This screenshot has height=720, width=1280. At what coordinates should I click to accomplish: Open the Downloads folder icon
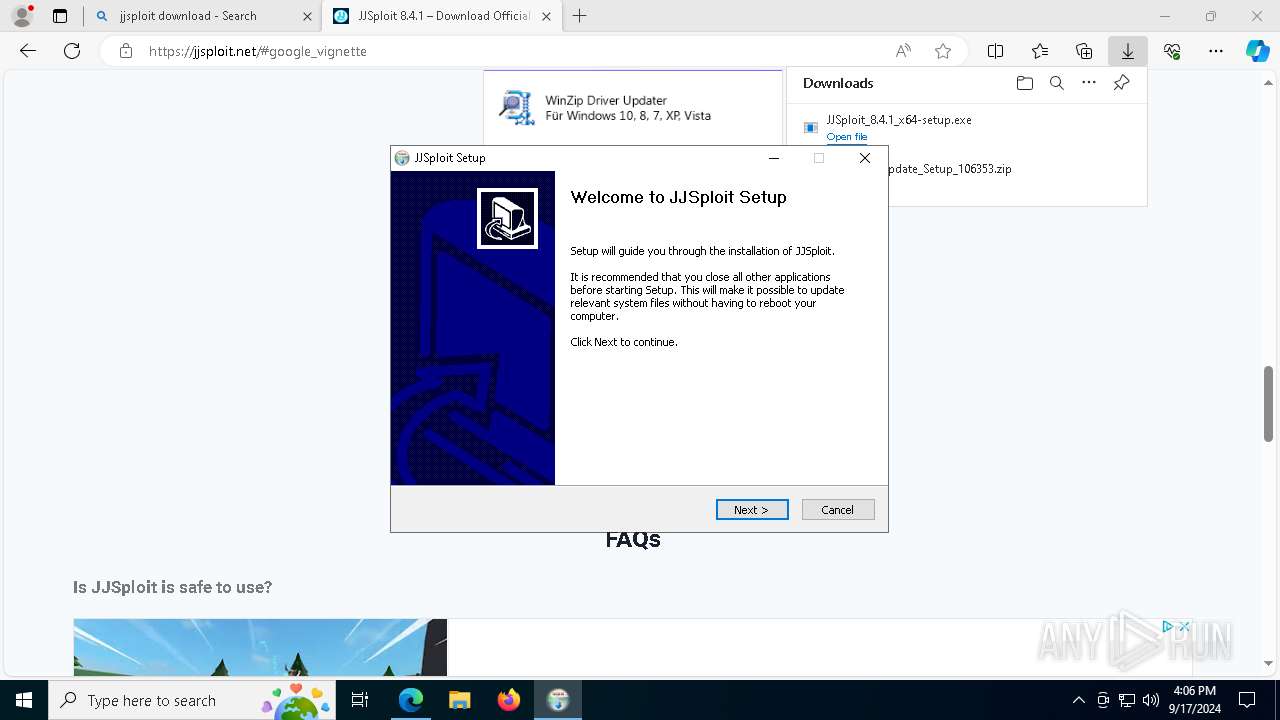pos(1024,83)
